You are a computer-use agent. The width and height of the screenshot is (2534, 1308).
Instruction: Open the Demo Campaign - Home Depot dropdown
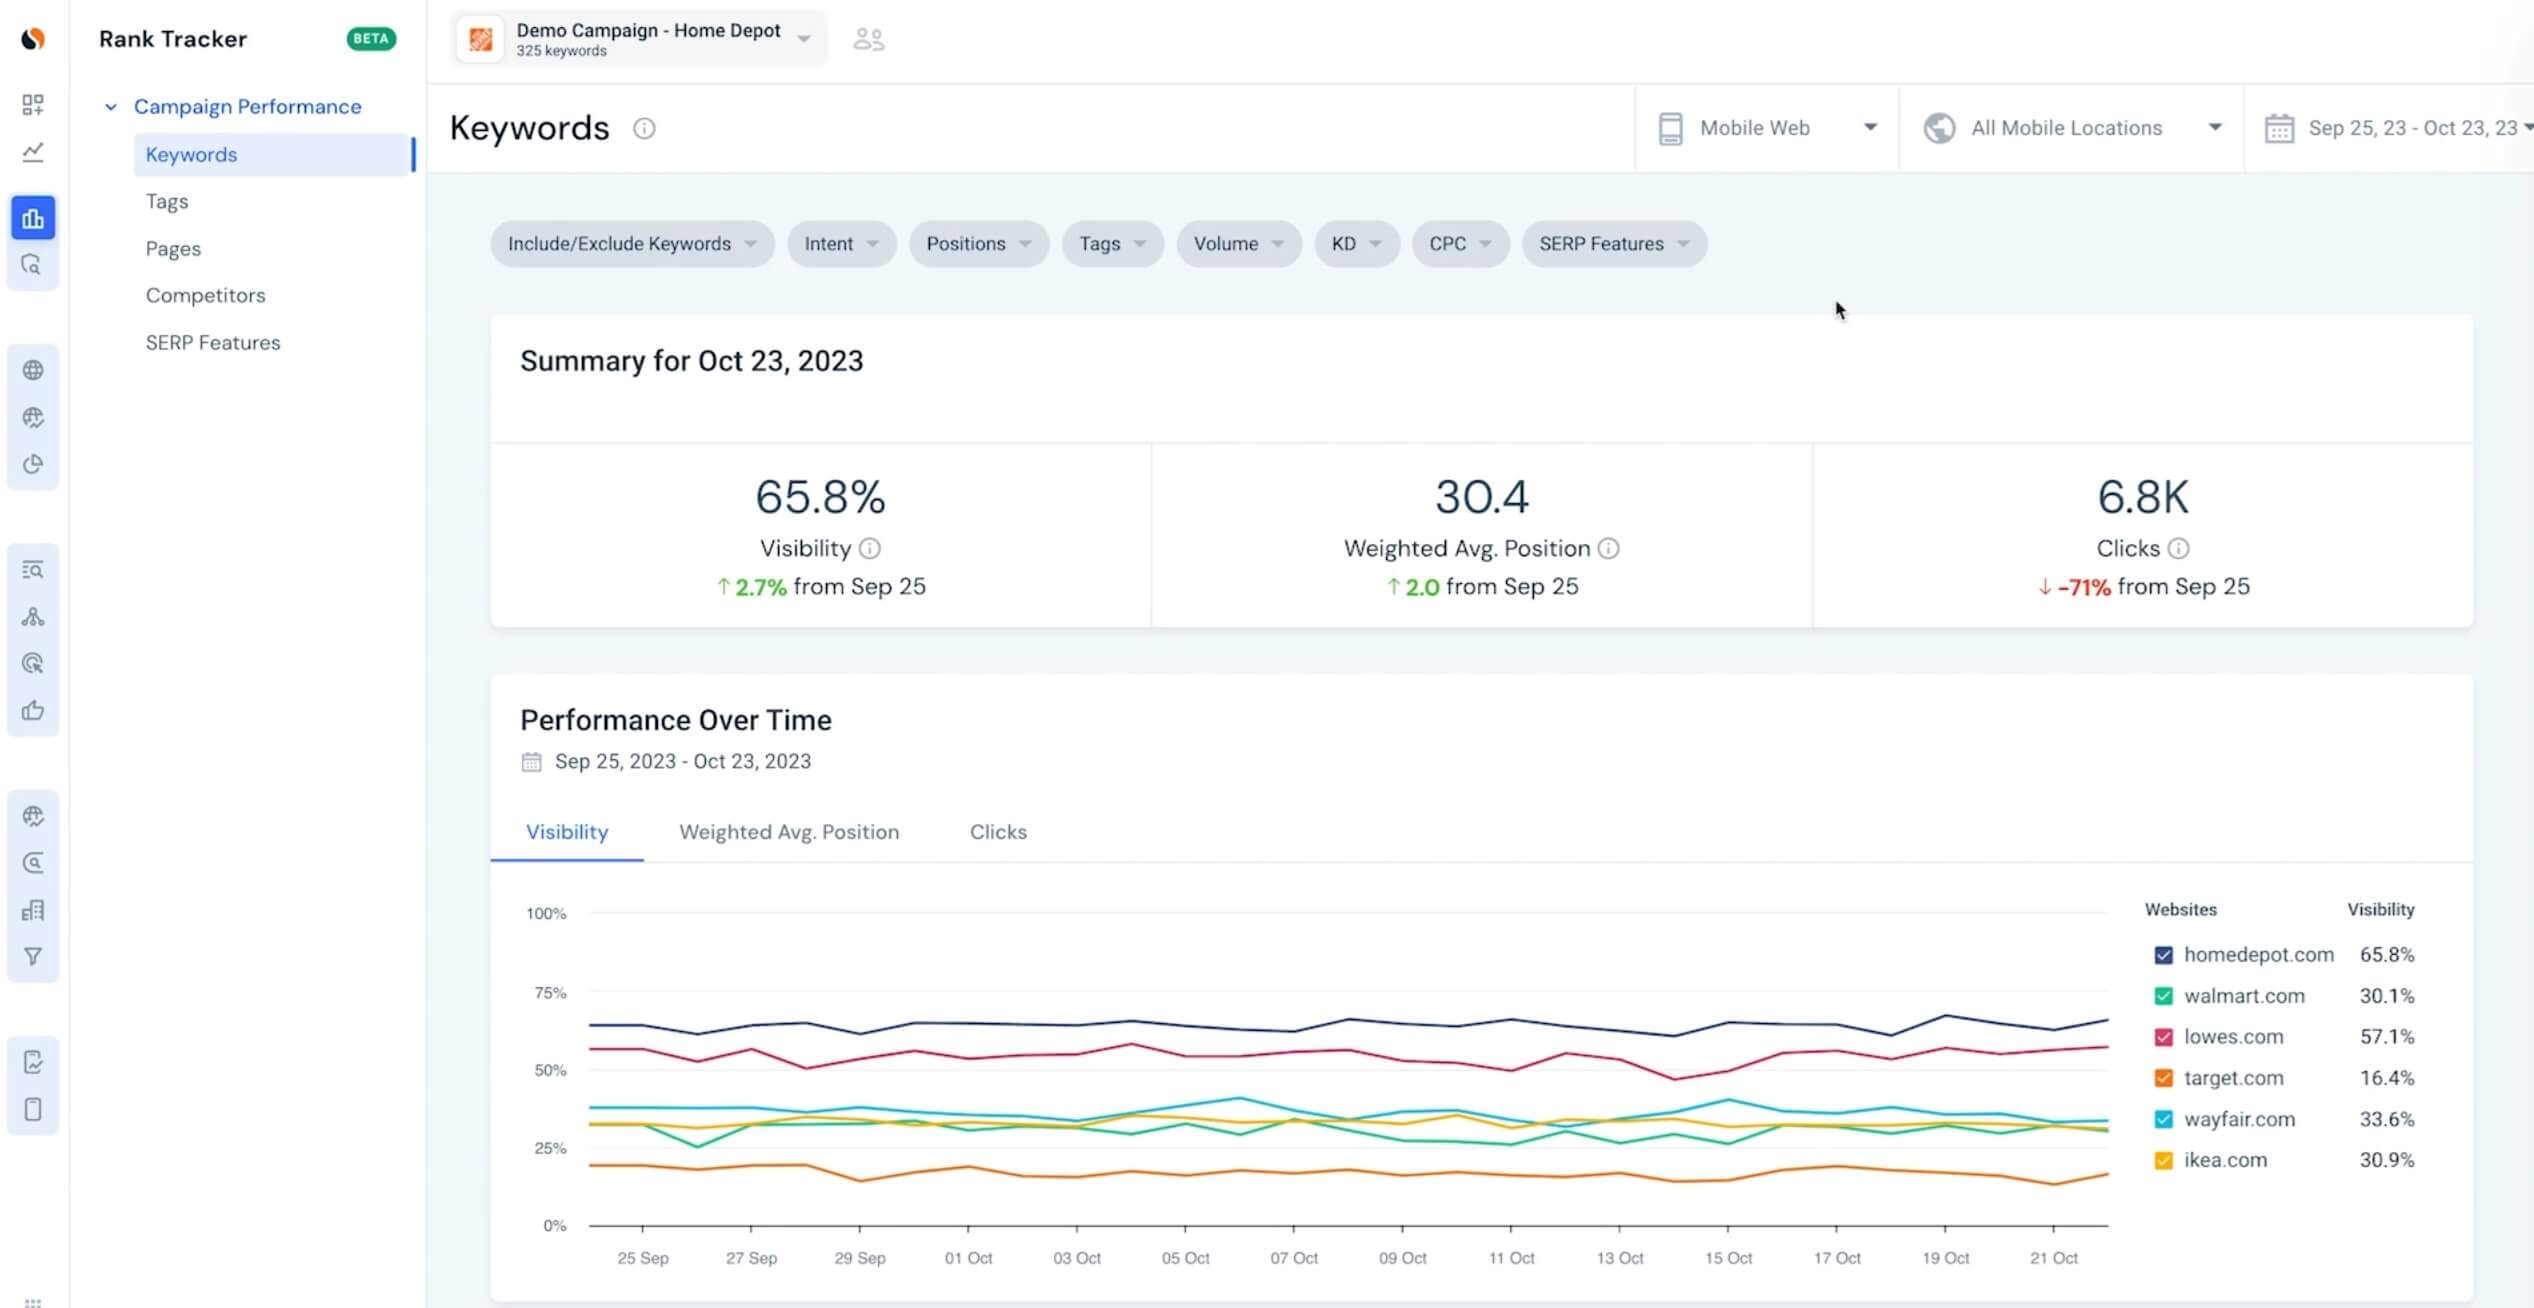640,39
